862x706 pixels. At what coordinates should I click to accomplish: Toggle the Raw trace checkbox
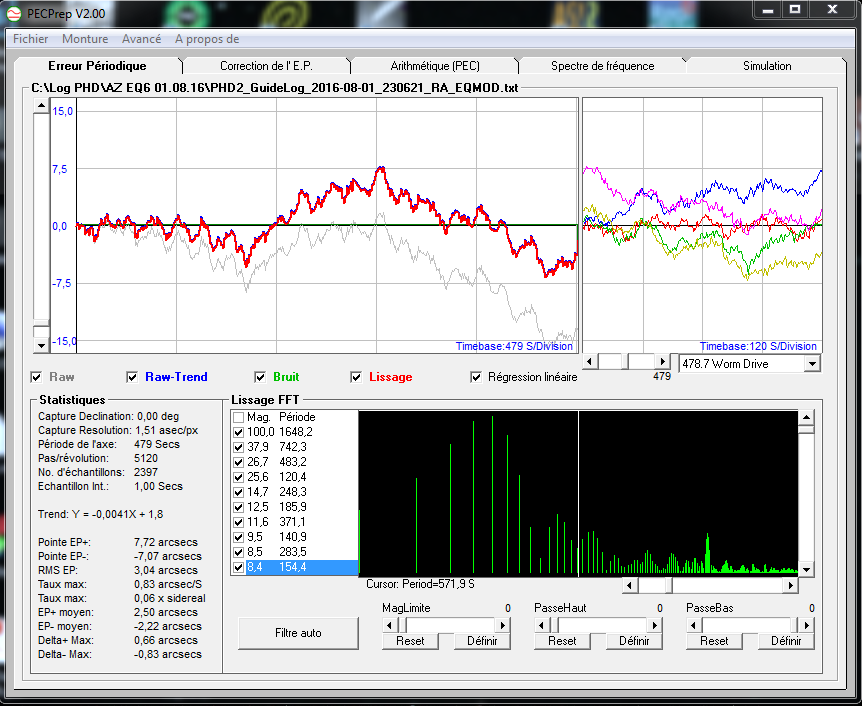[36, 377]
